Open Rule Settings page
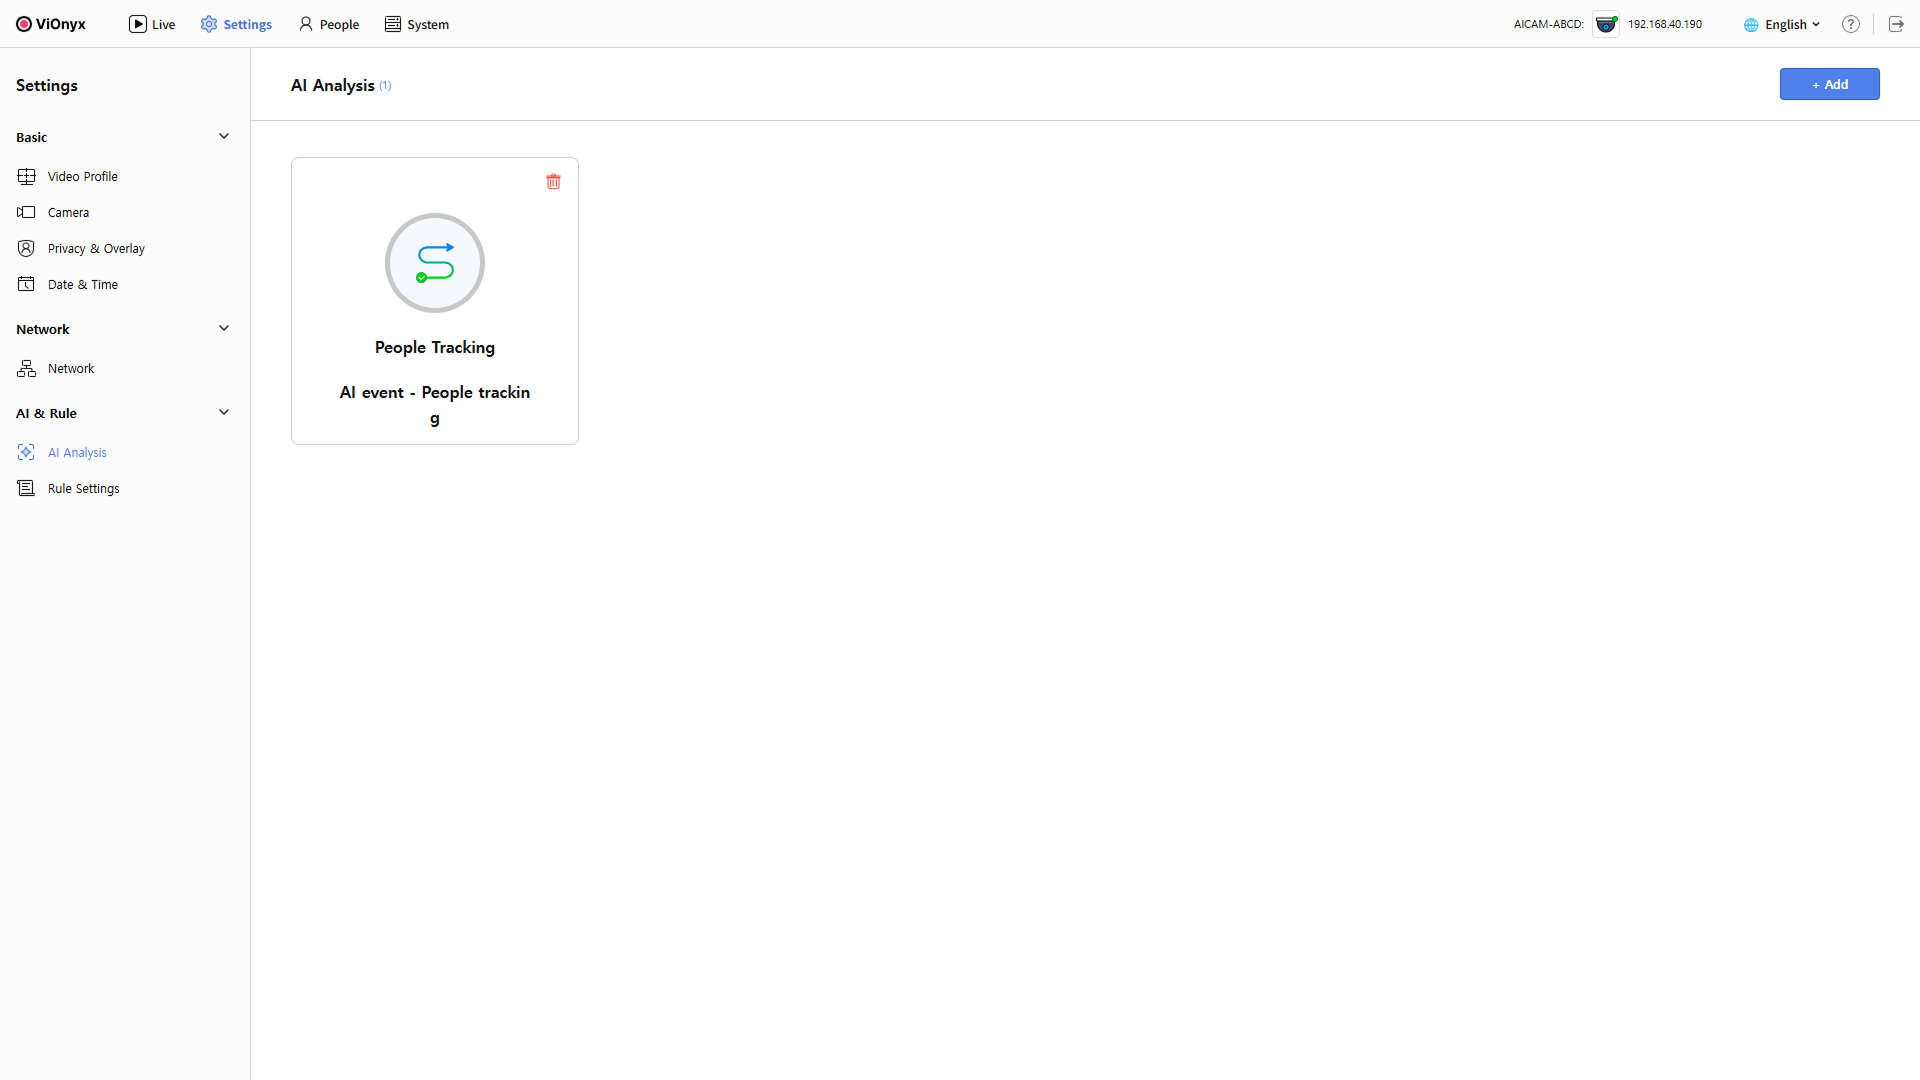The height and width of the screenshot is (1080, 1920). click(83, 488)
